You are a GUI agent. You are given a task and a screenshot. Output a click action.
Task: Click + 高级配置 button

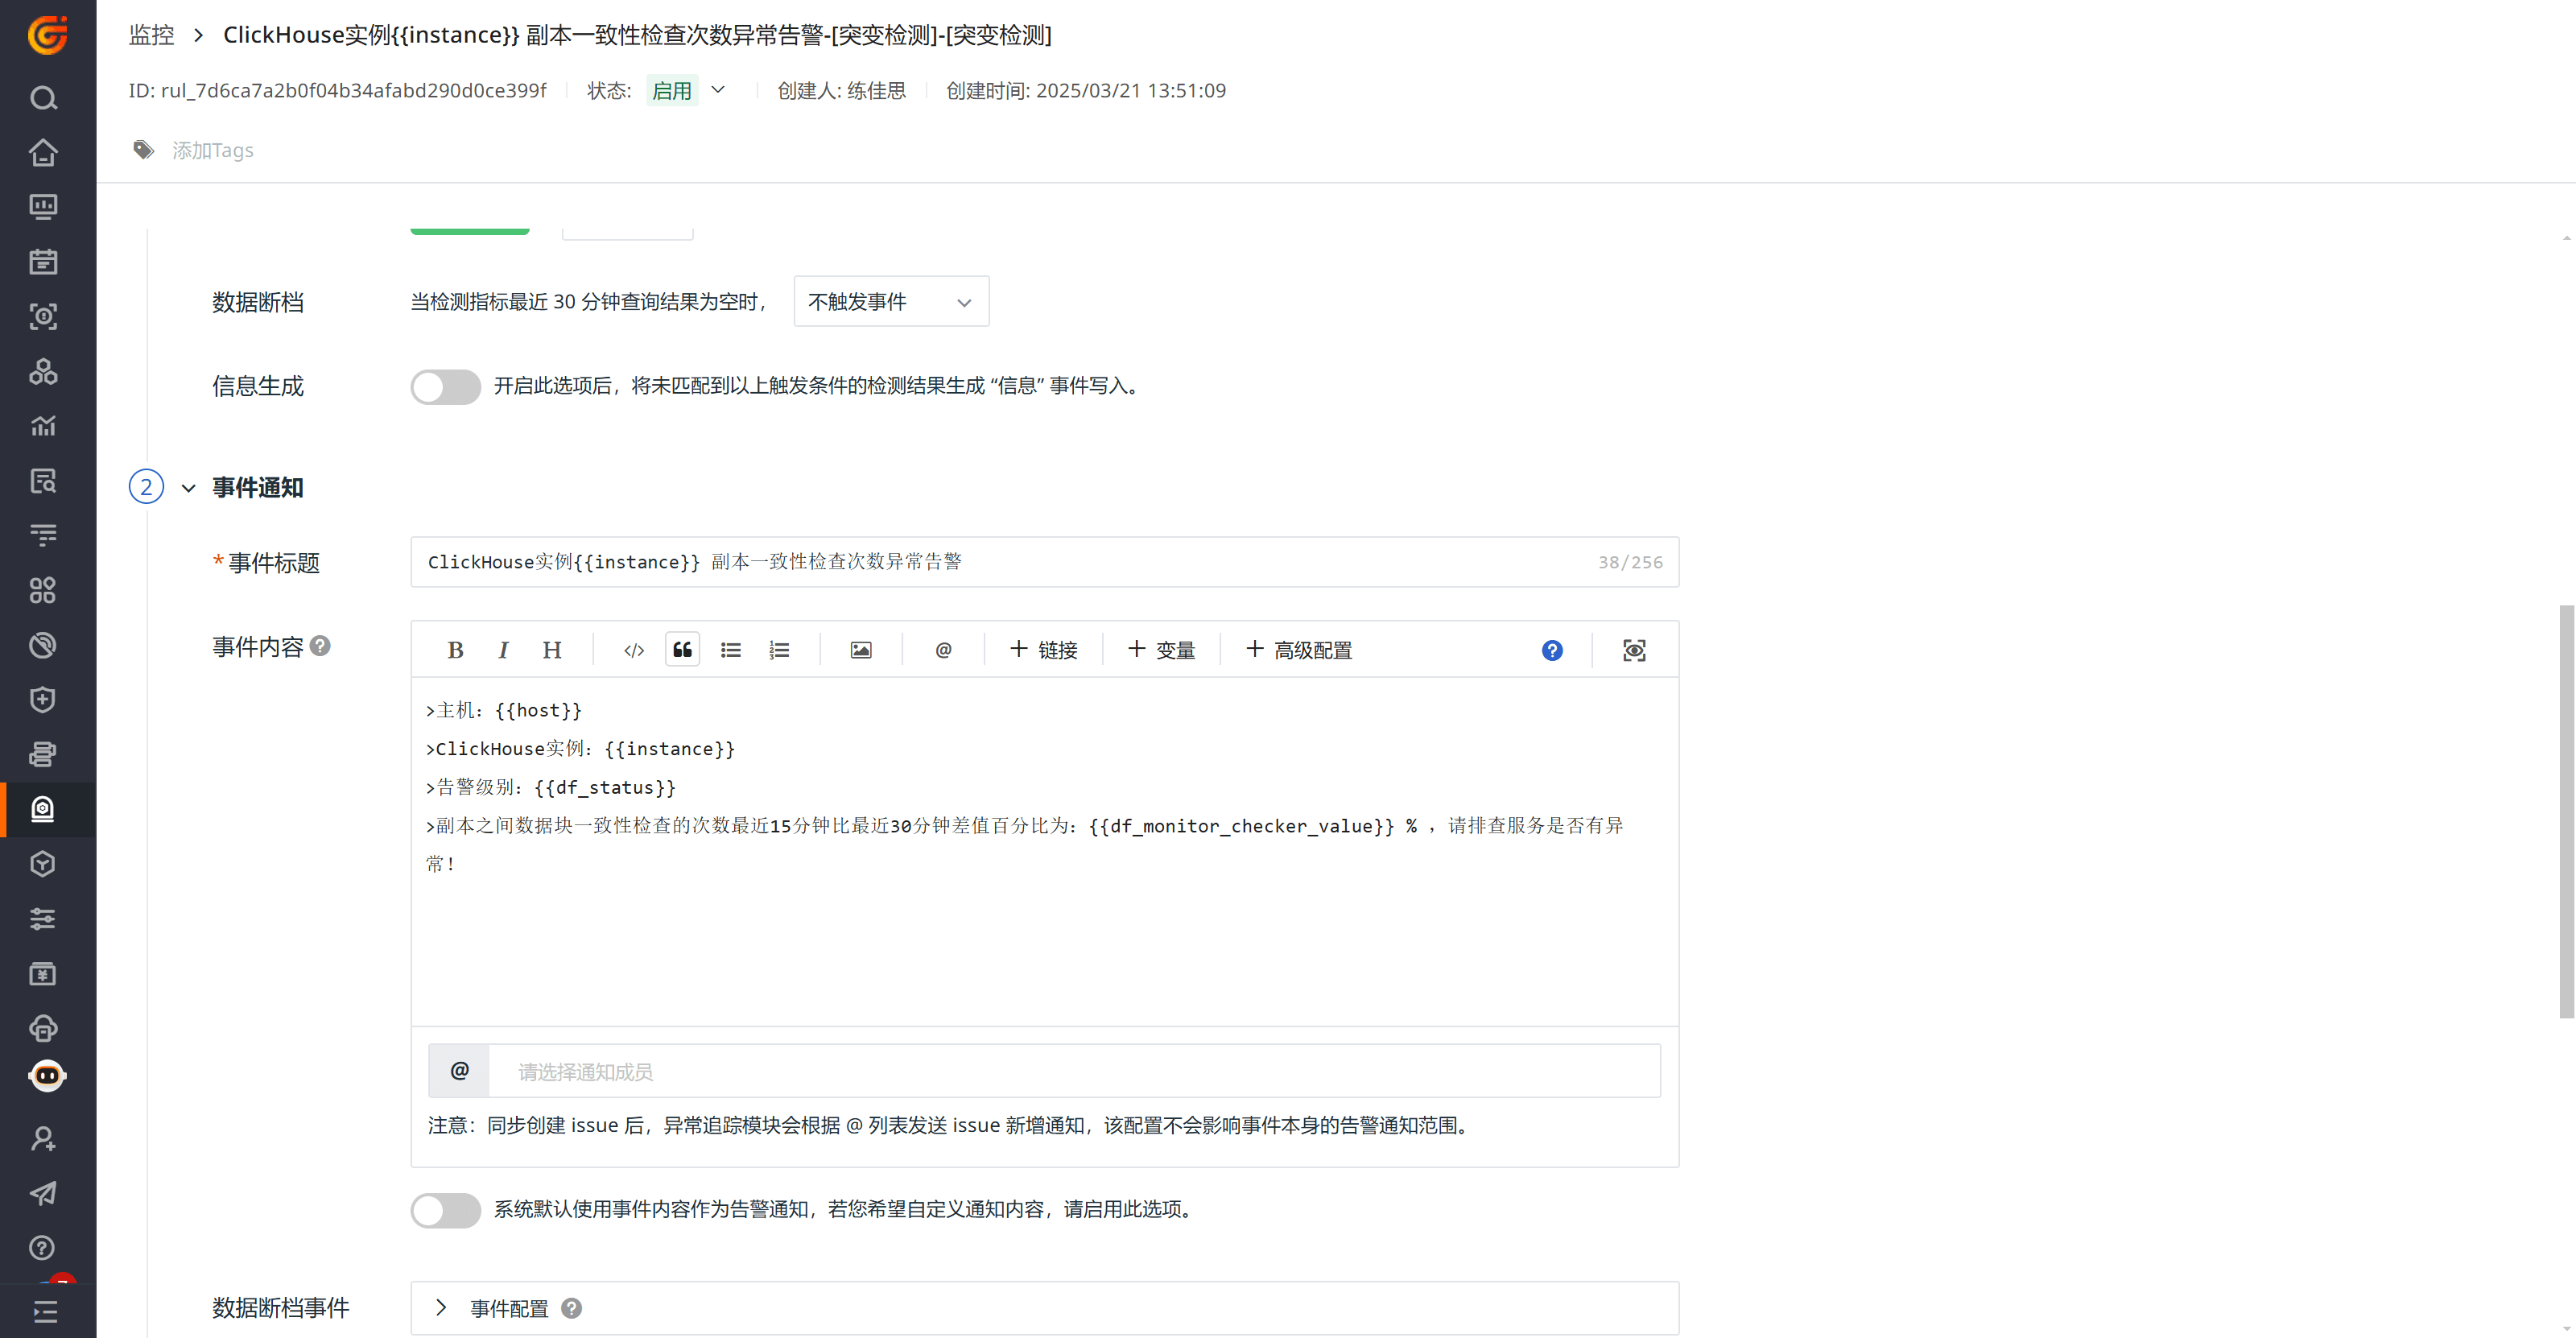[x=1299, y=650]
